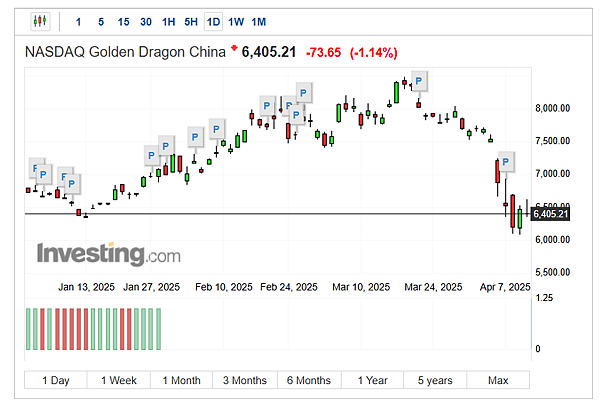
Task: Click the 8,000.00 price axis label
Action: (x=553, y=109)
